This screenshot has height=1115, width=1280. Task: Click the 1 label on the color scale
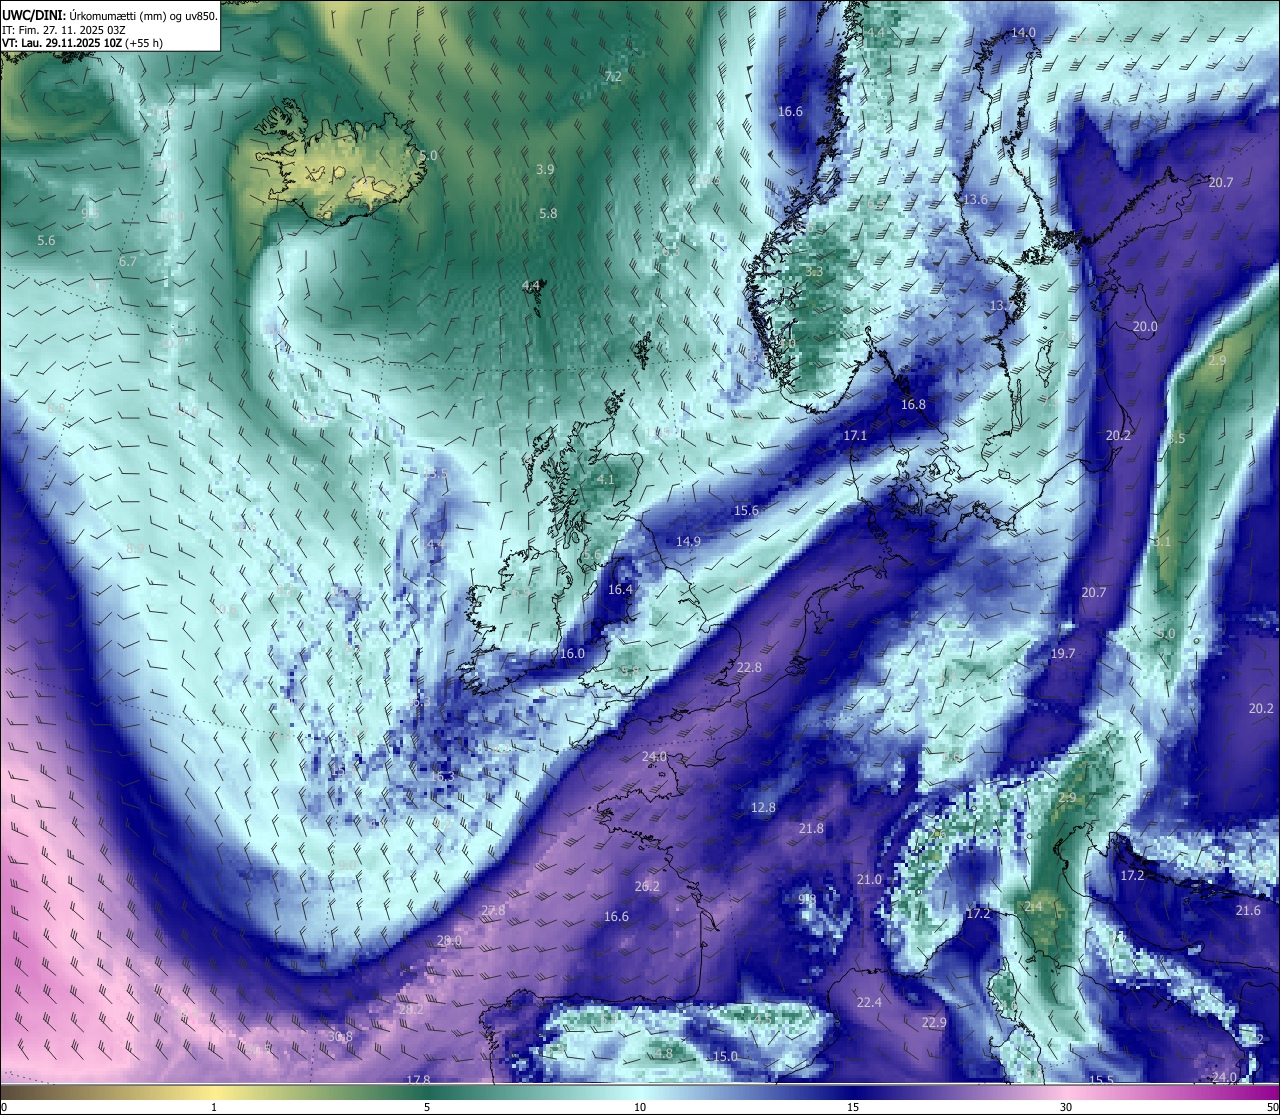pos(214,1107)
